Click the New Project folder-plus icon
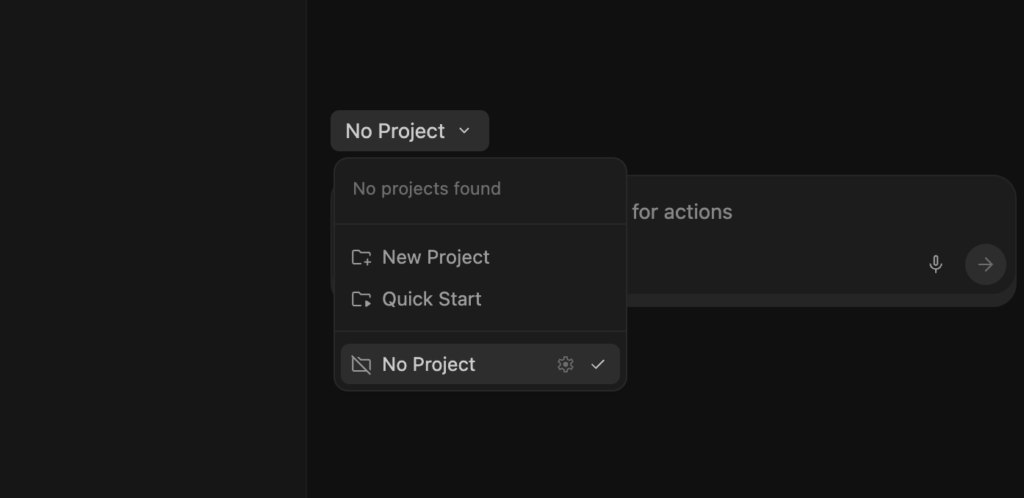This screenshot has width=1024, height=498. click(361, 257)
